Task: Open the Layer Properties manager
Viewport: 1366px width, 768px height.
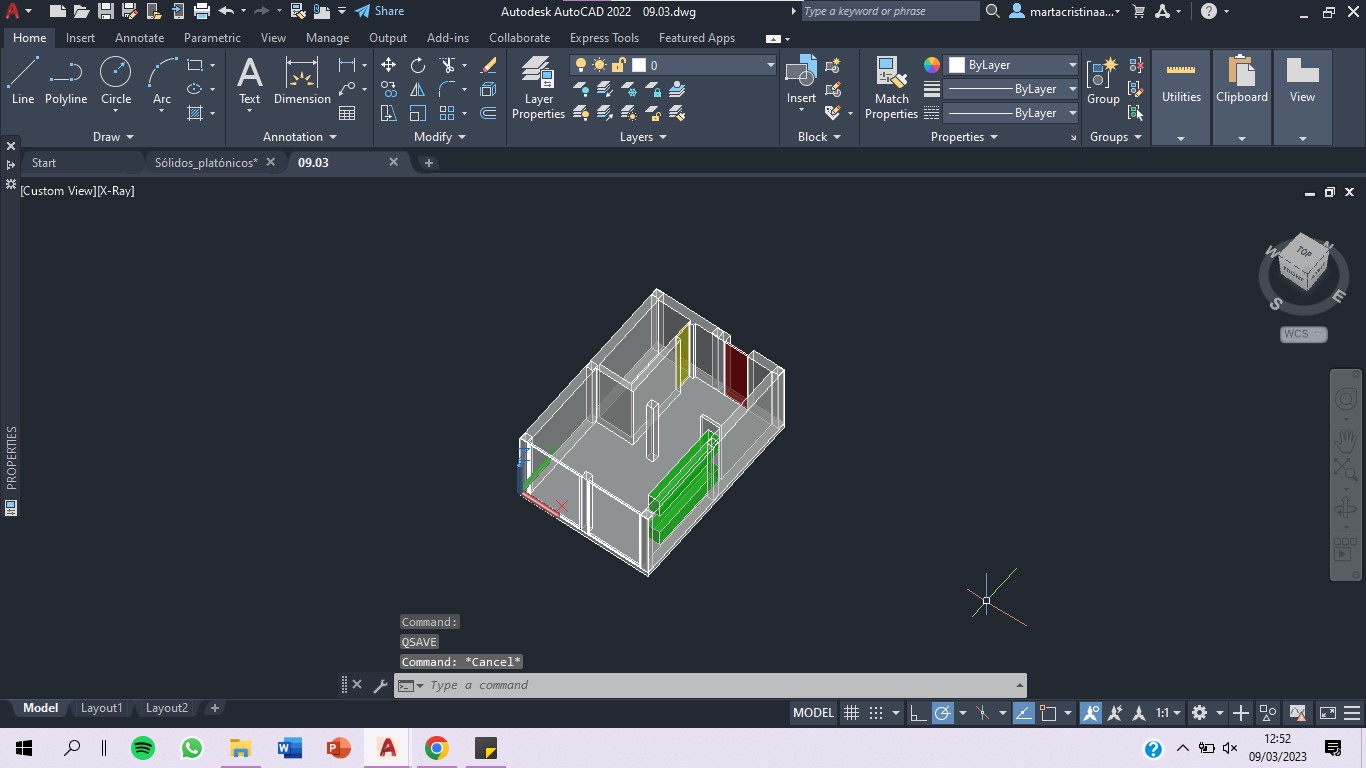Action: (538, 88)
